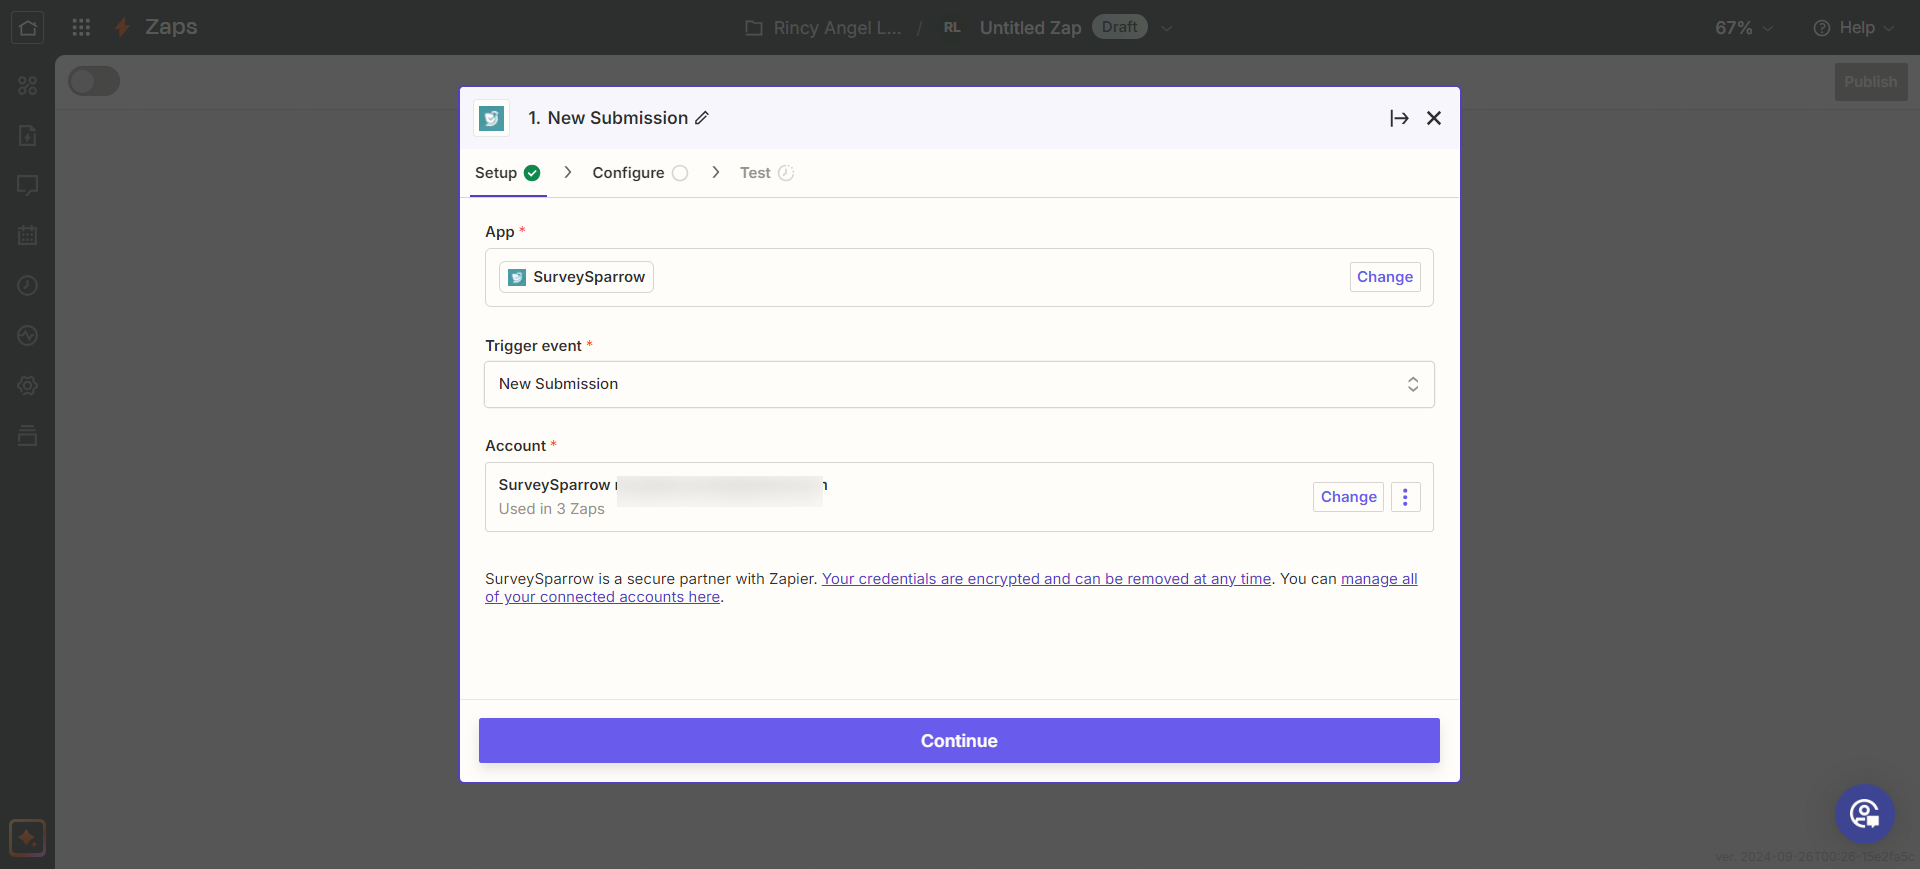
Task: Open the credentials are encrypted link
Action: [1046, 579]
